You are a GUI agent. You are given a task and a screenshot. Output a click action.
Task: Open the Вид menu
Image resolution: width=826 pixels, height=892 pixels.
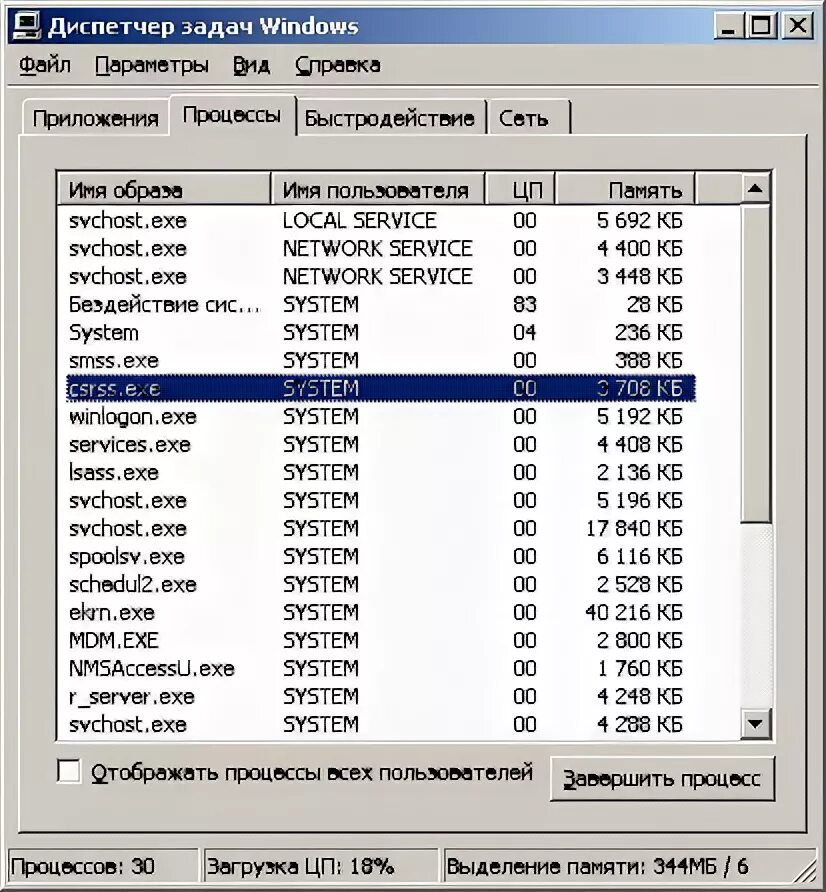click(x=251, y=65)
